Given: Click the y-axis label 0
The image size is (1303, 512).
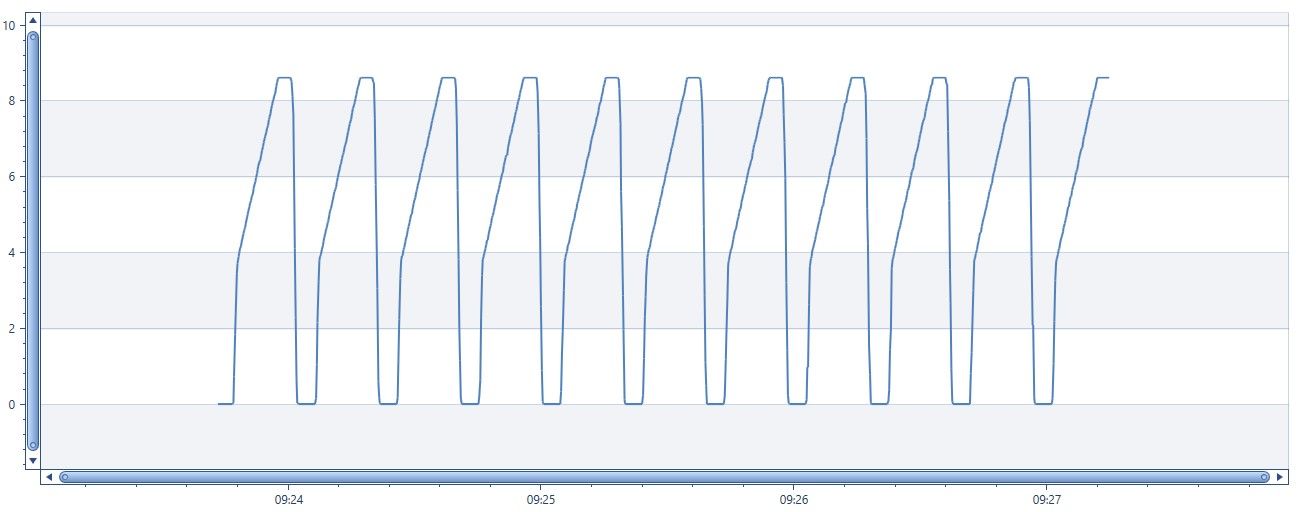Looking at the screenshot, I should coord(12,405).
